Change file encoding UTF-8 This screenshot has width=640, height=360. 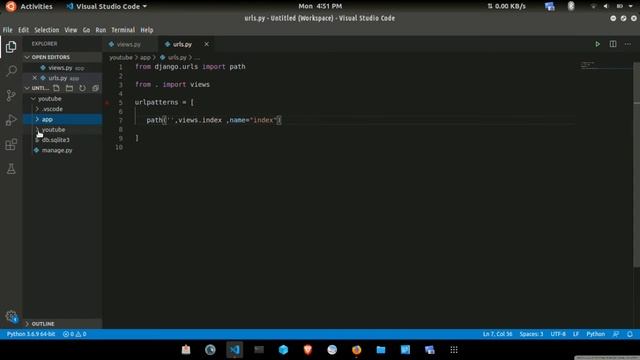tap(558, 334)
